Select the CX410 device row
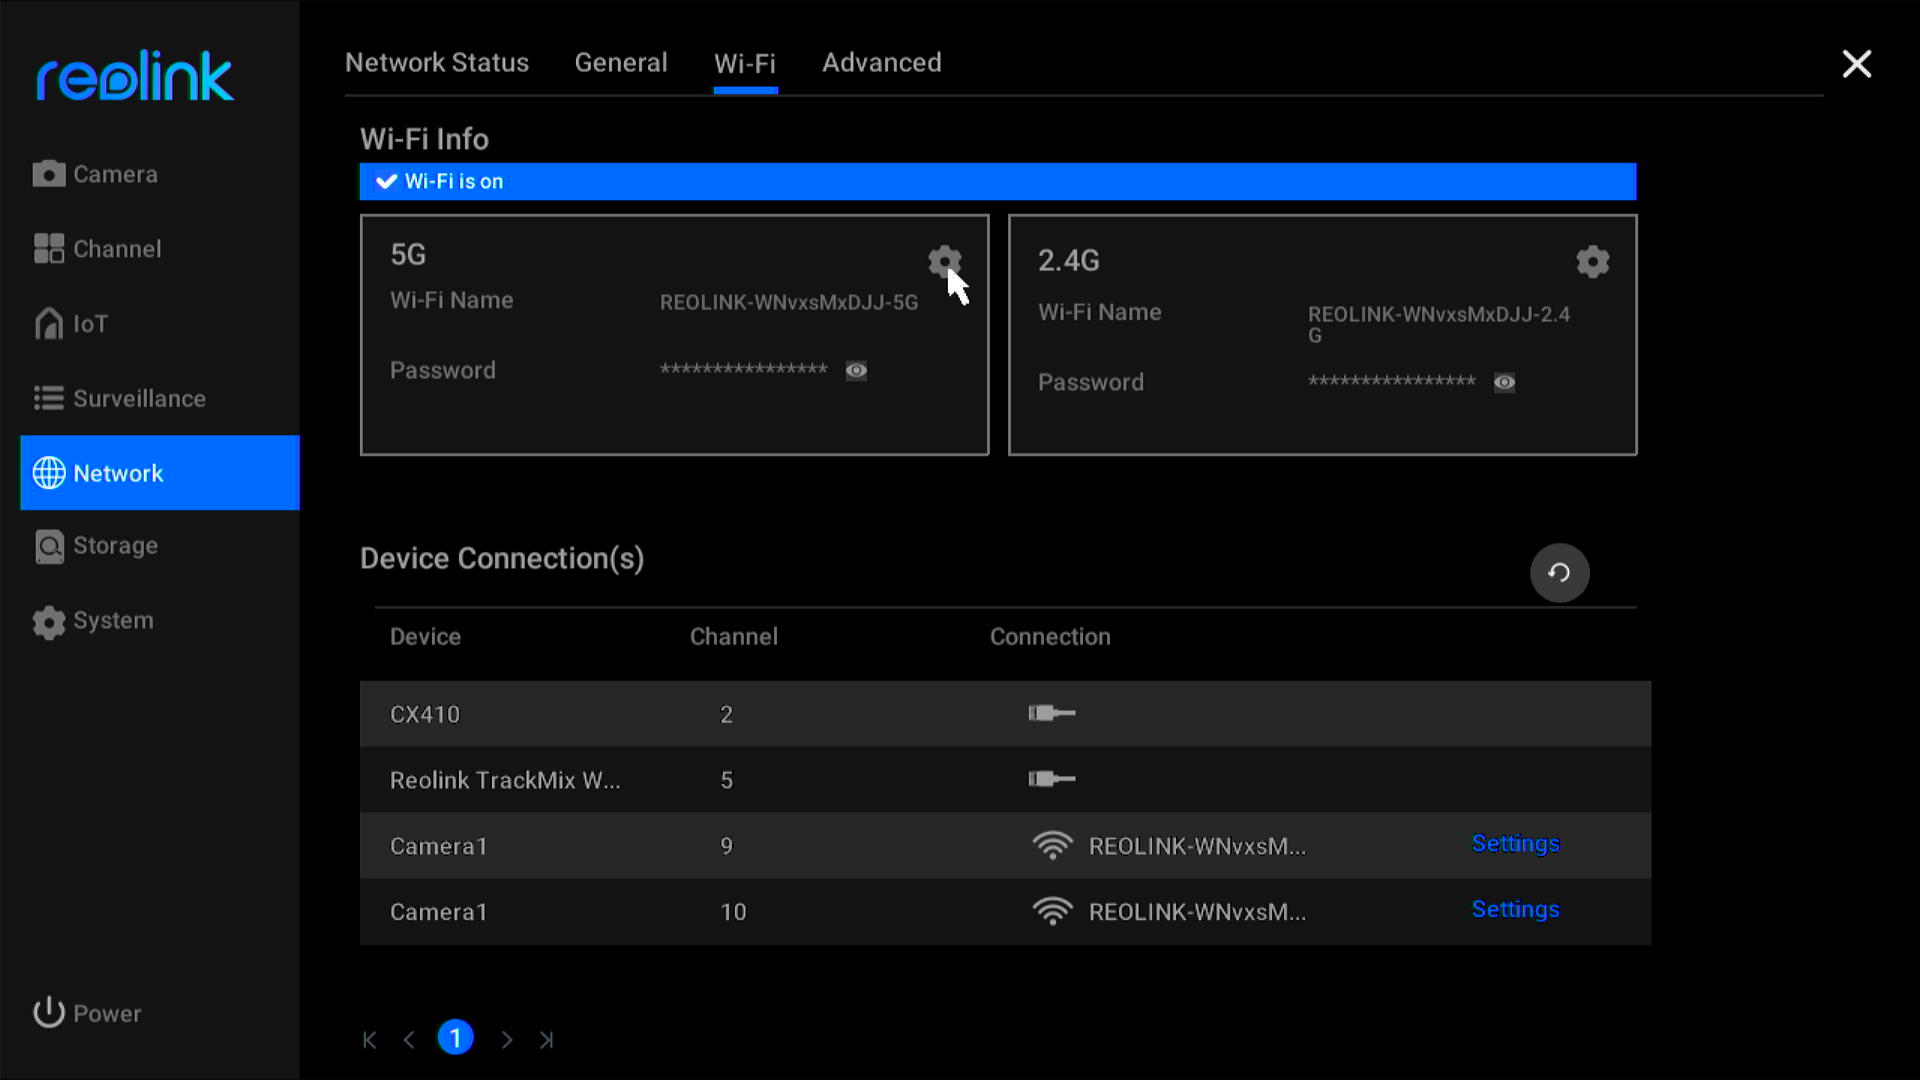The image size is (1920, 1080). [1005, 714]
